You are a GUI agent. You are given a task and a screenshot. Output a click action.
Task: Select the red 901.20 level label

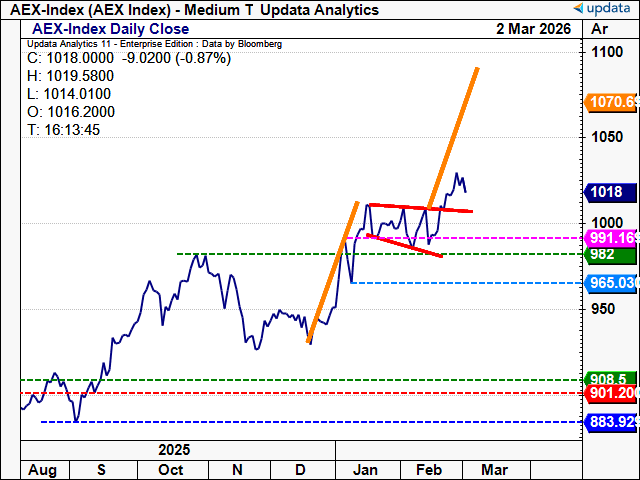[612, 394]
